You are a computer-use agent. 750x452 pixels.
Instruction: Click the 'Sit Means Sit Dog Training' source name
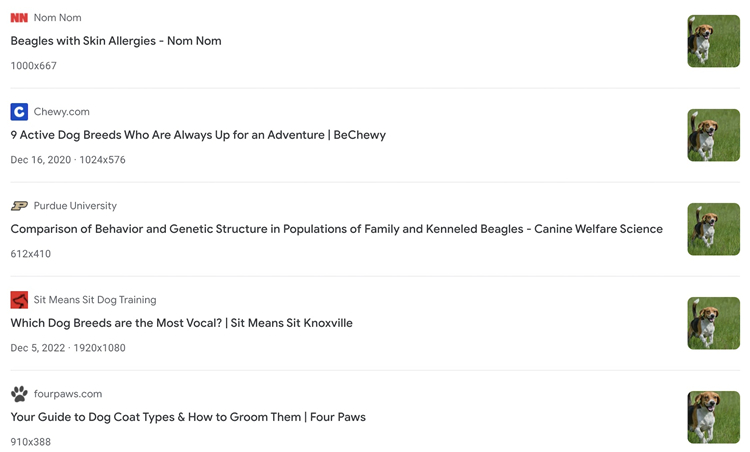coord(95,300)
